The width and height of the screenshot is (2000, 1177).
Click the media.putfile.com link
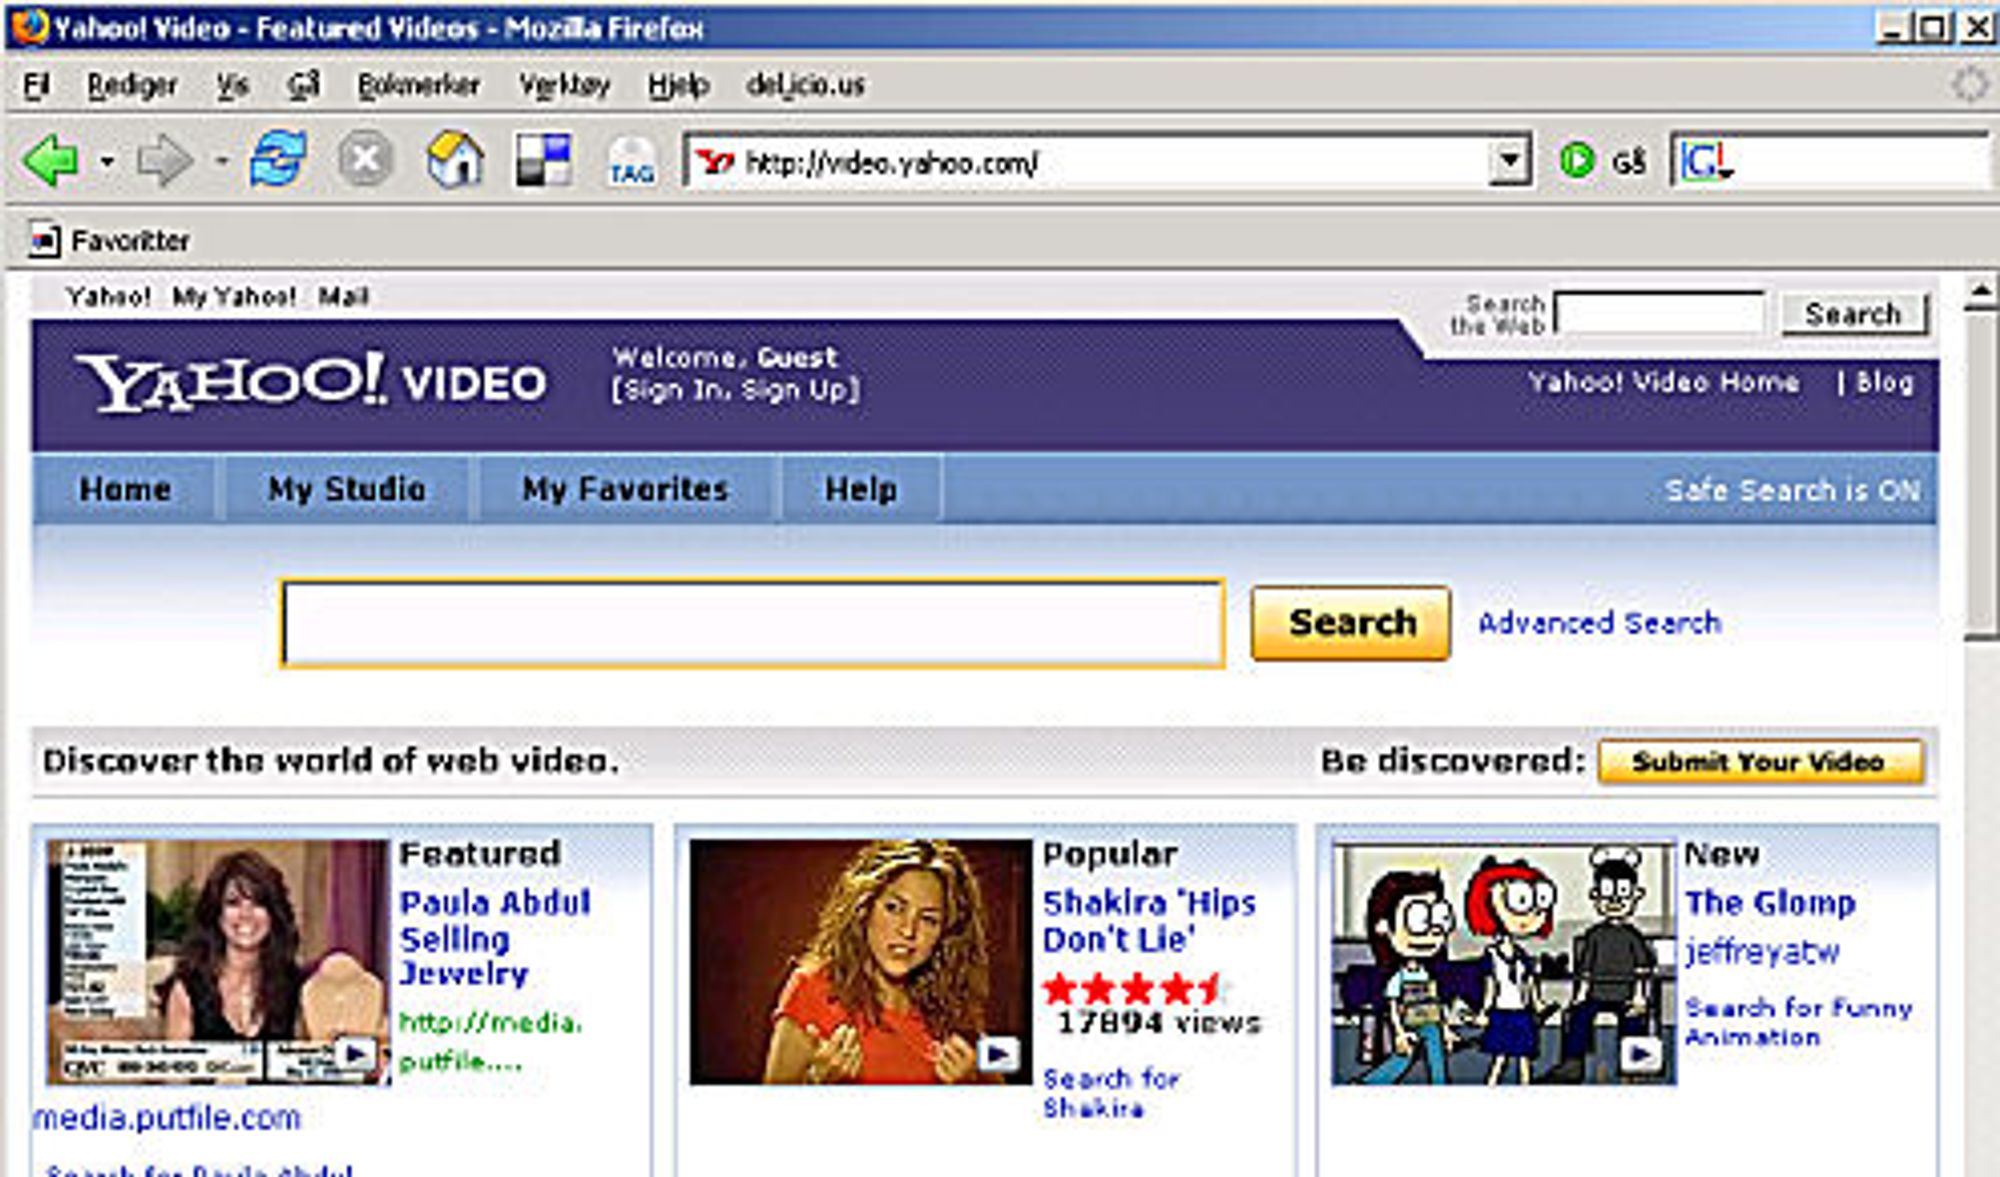(x=167, y=1117)
